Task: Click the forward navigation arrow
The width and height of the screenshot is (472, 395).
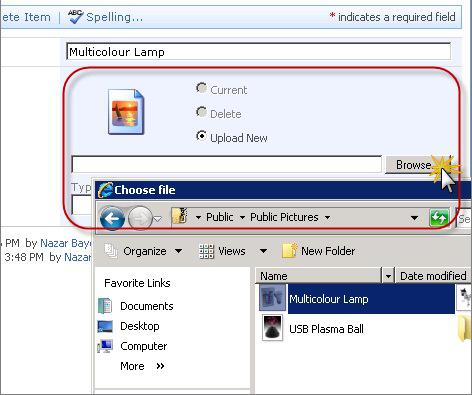Action: [x=140, y=218]
